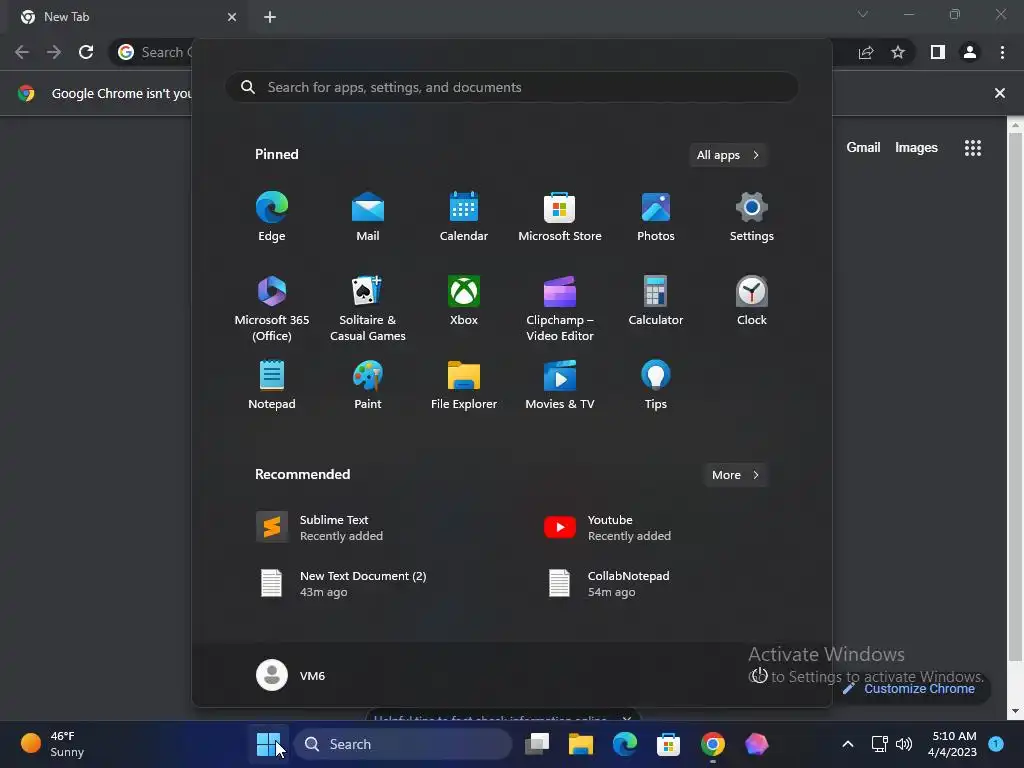Open Chrome tab search dropdown
Viewport: 1024px width, 768px height.
[x=863, y=14]
